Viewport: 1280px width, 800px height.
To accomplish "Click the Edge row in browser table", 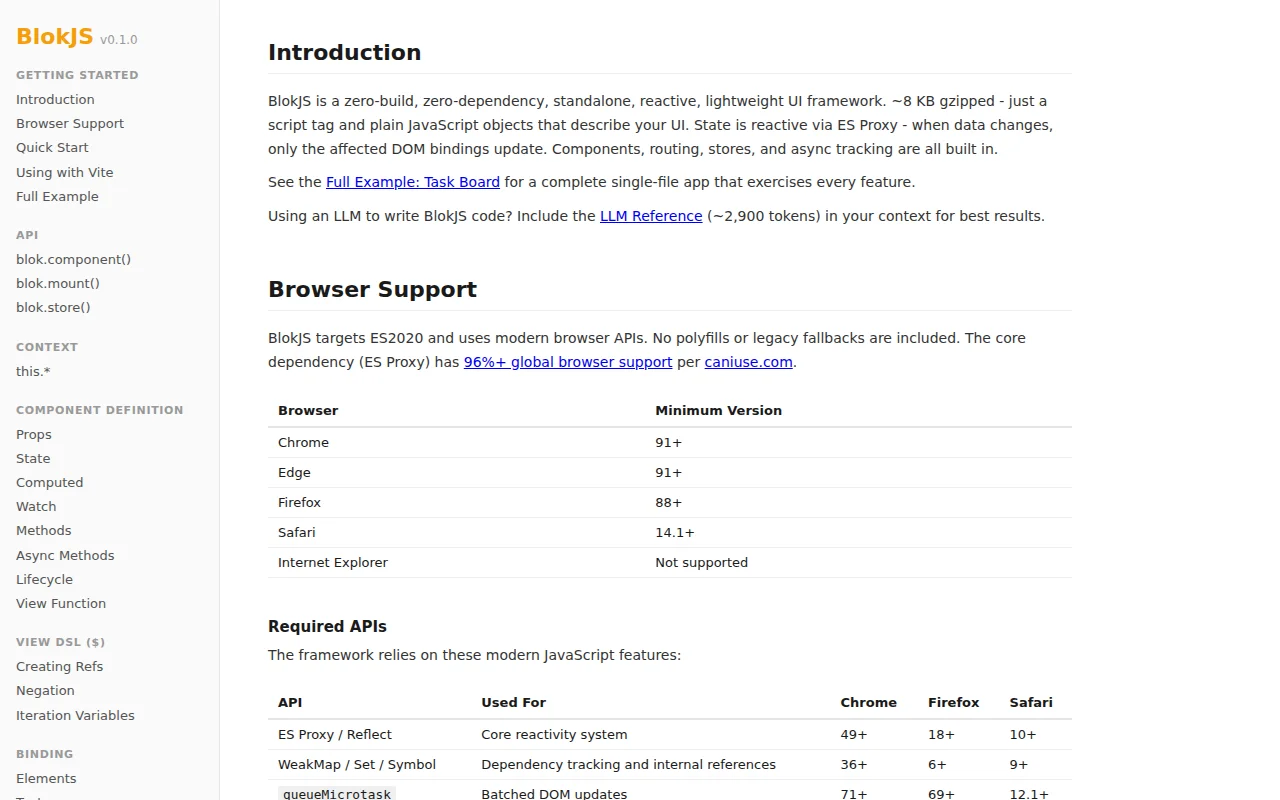I will pos(670,472).
